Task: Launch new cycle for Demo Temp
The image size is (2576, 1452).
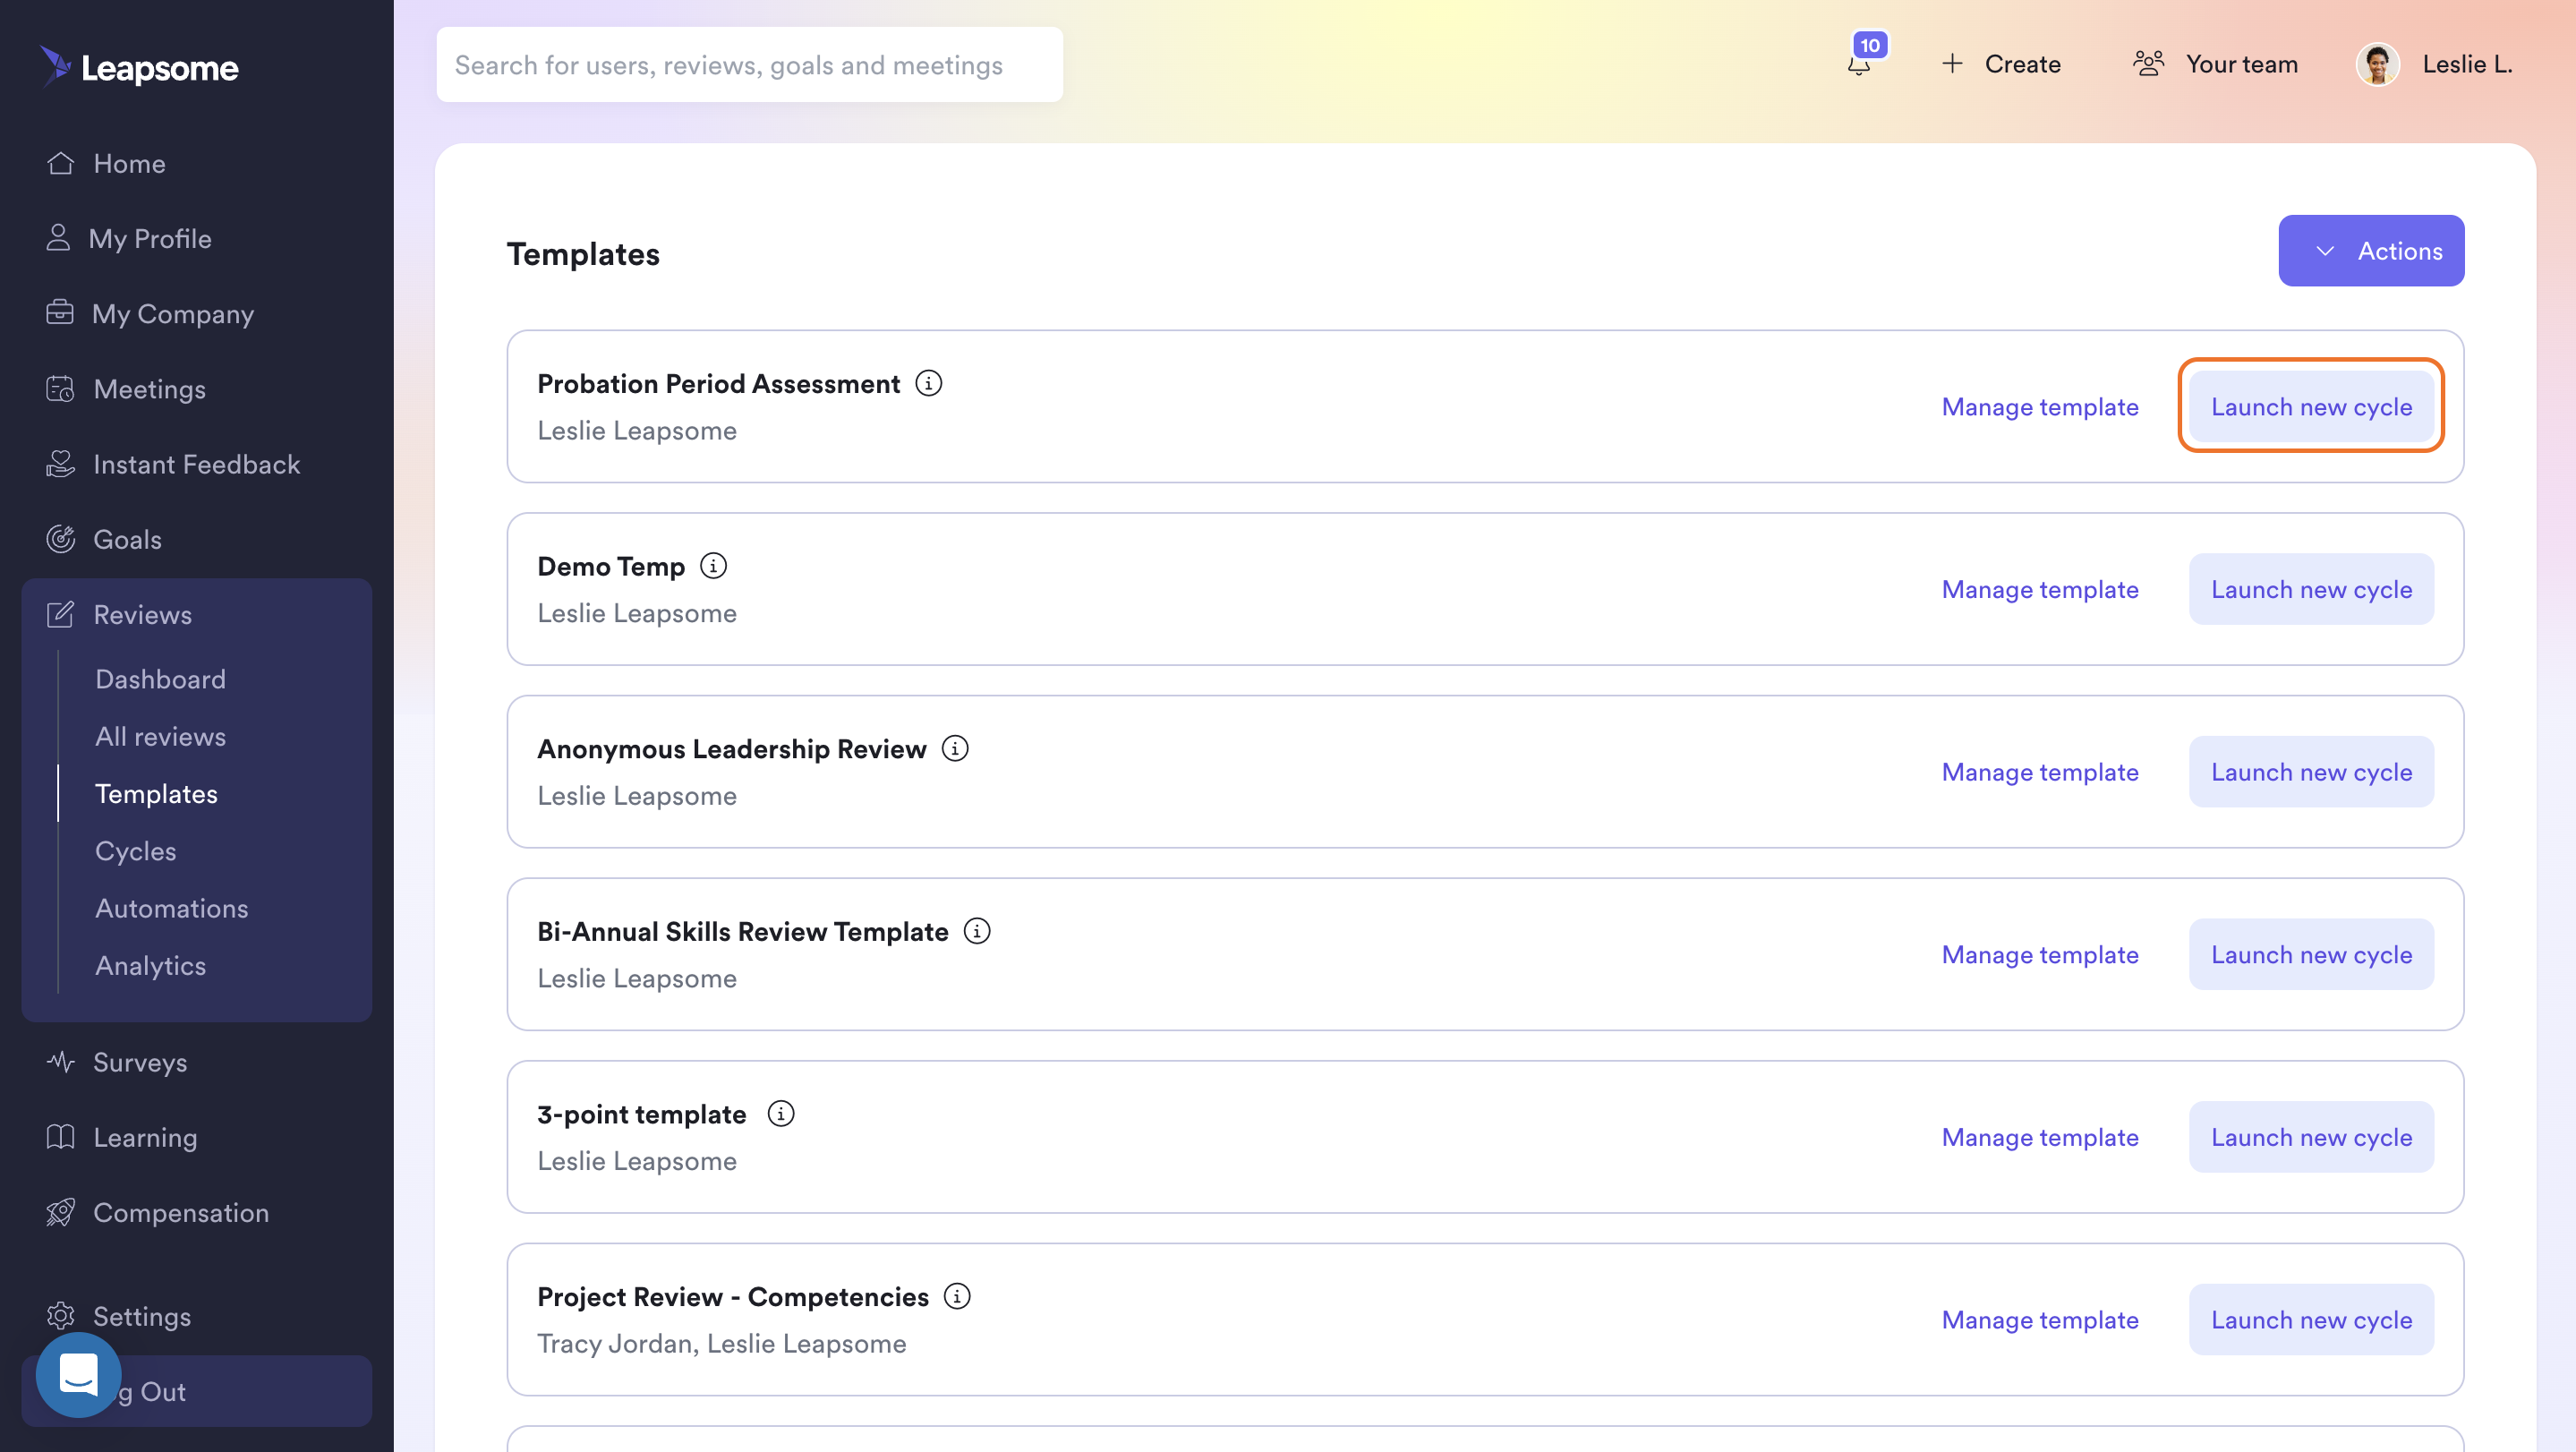Action: 2311,589
